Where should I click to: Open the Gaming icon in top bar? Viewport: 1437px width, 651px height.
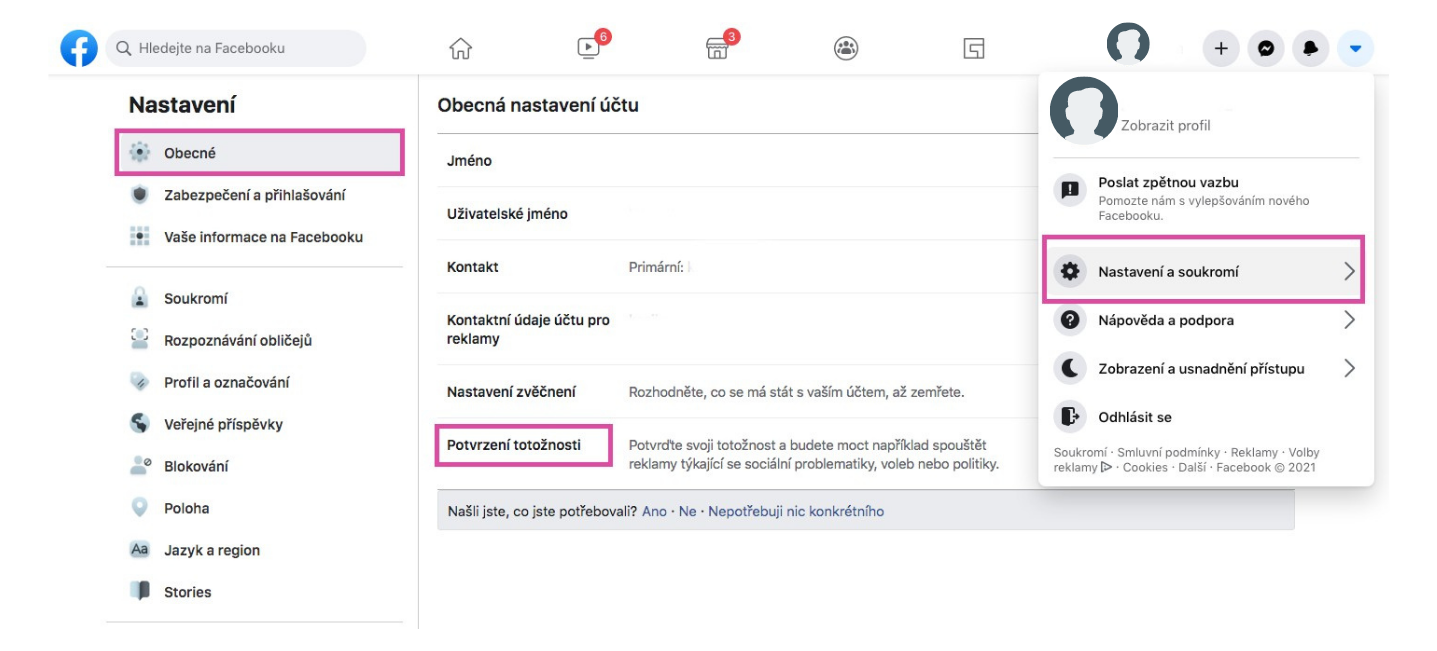(x=974, y=48)
